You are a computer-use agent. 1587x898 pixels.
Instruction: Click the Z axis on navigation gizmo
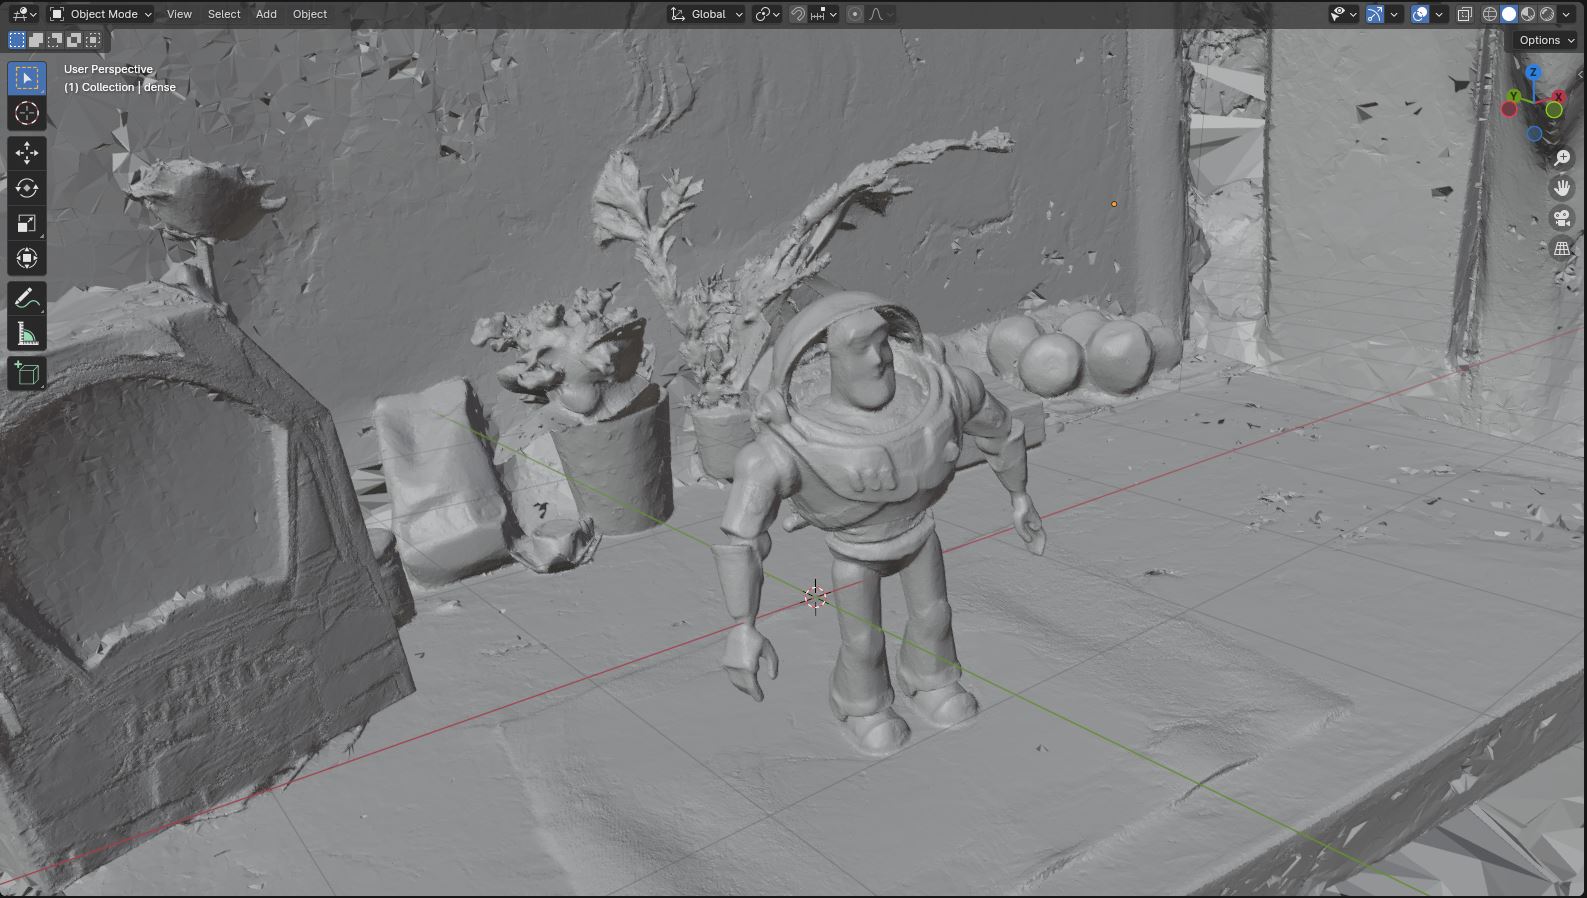click(x=1533, y=73)
